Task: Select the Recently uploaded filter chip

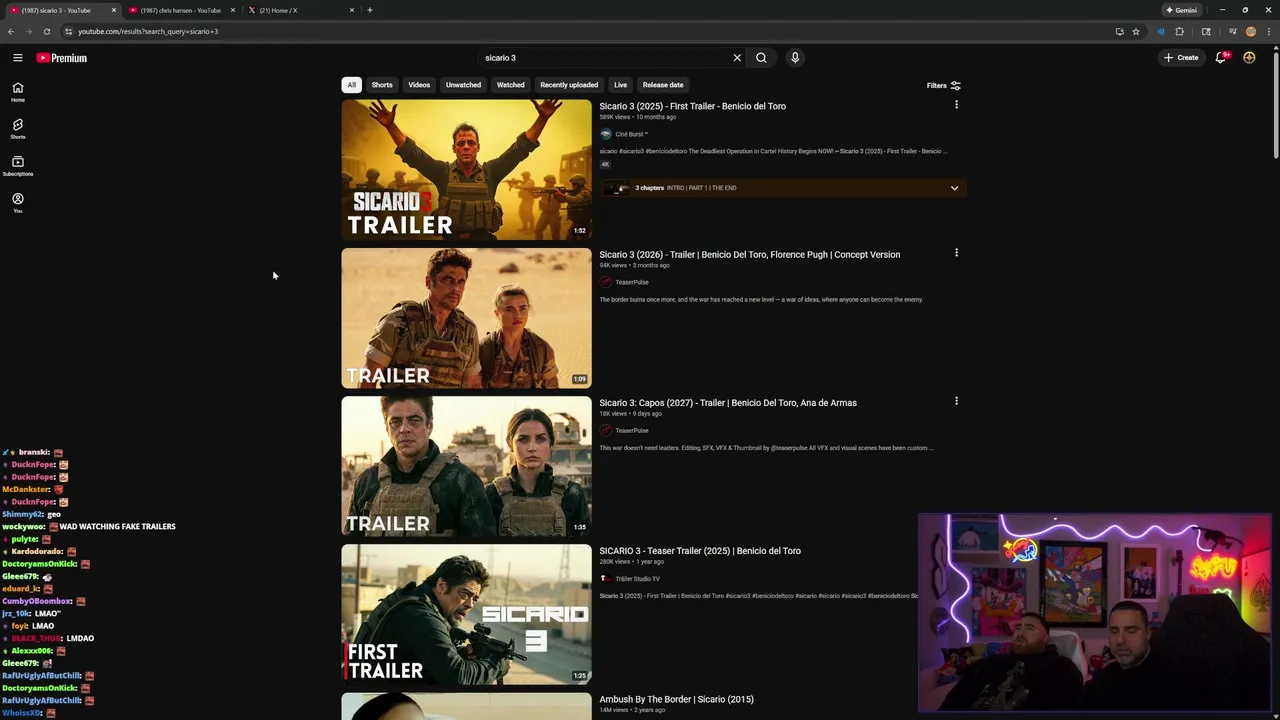Action: [569, 85]
